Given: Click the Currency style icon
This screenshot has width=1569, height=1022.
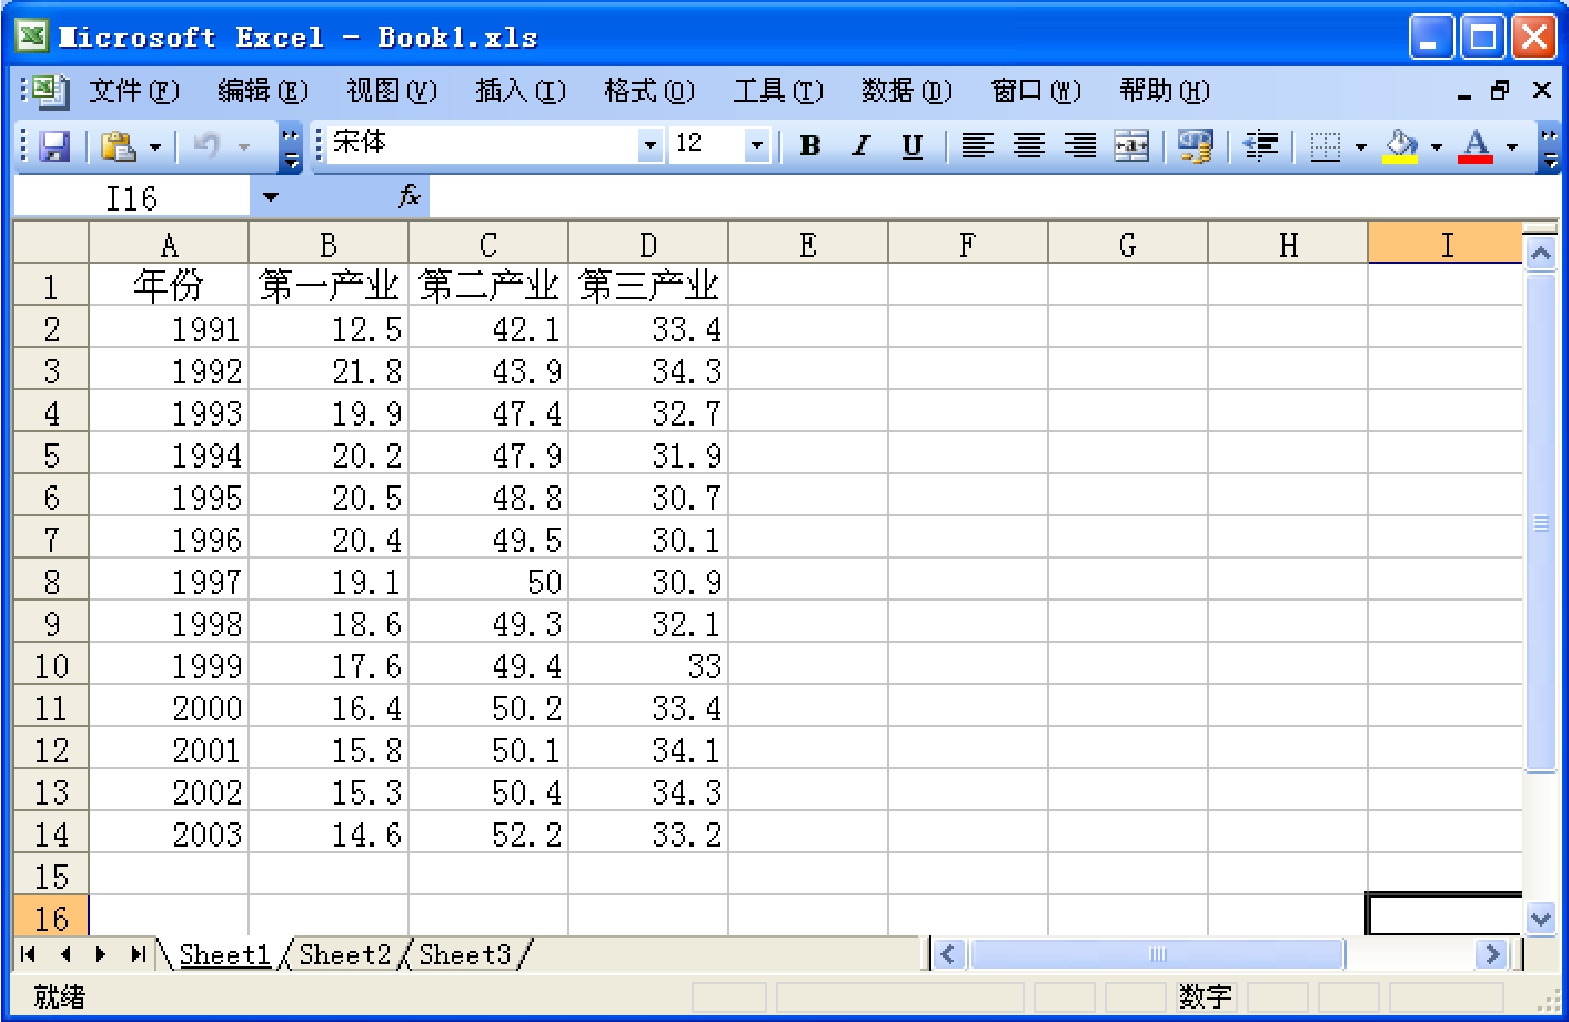Looking at the screenshot, I should pos(1195,146).
